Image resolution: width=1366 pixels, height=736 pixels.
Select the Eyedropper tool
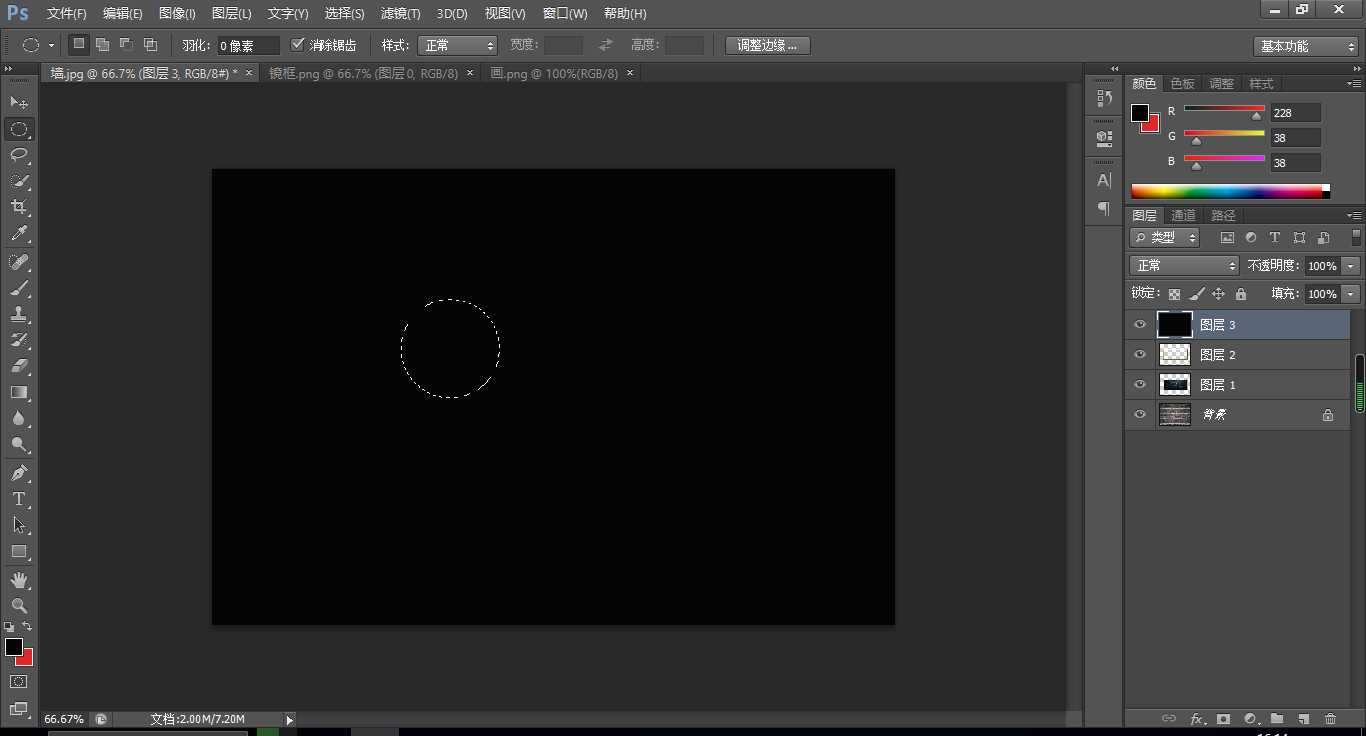[19, 234]
